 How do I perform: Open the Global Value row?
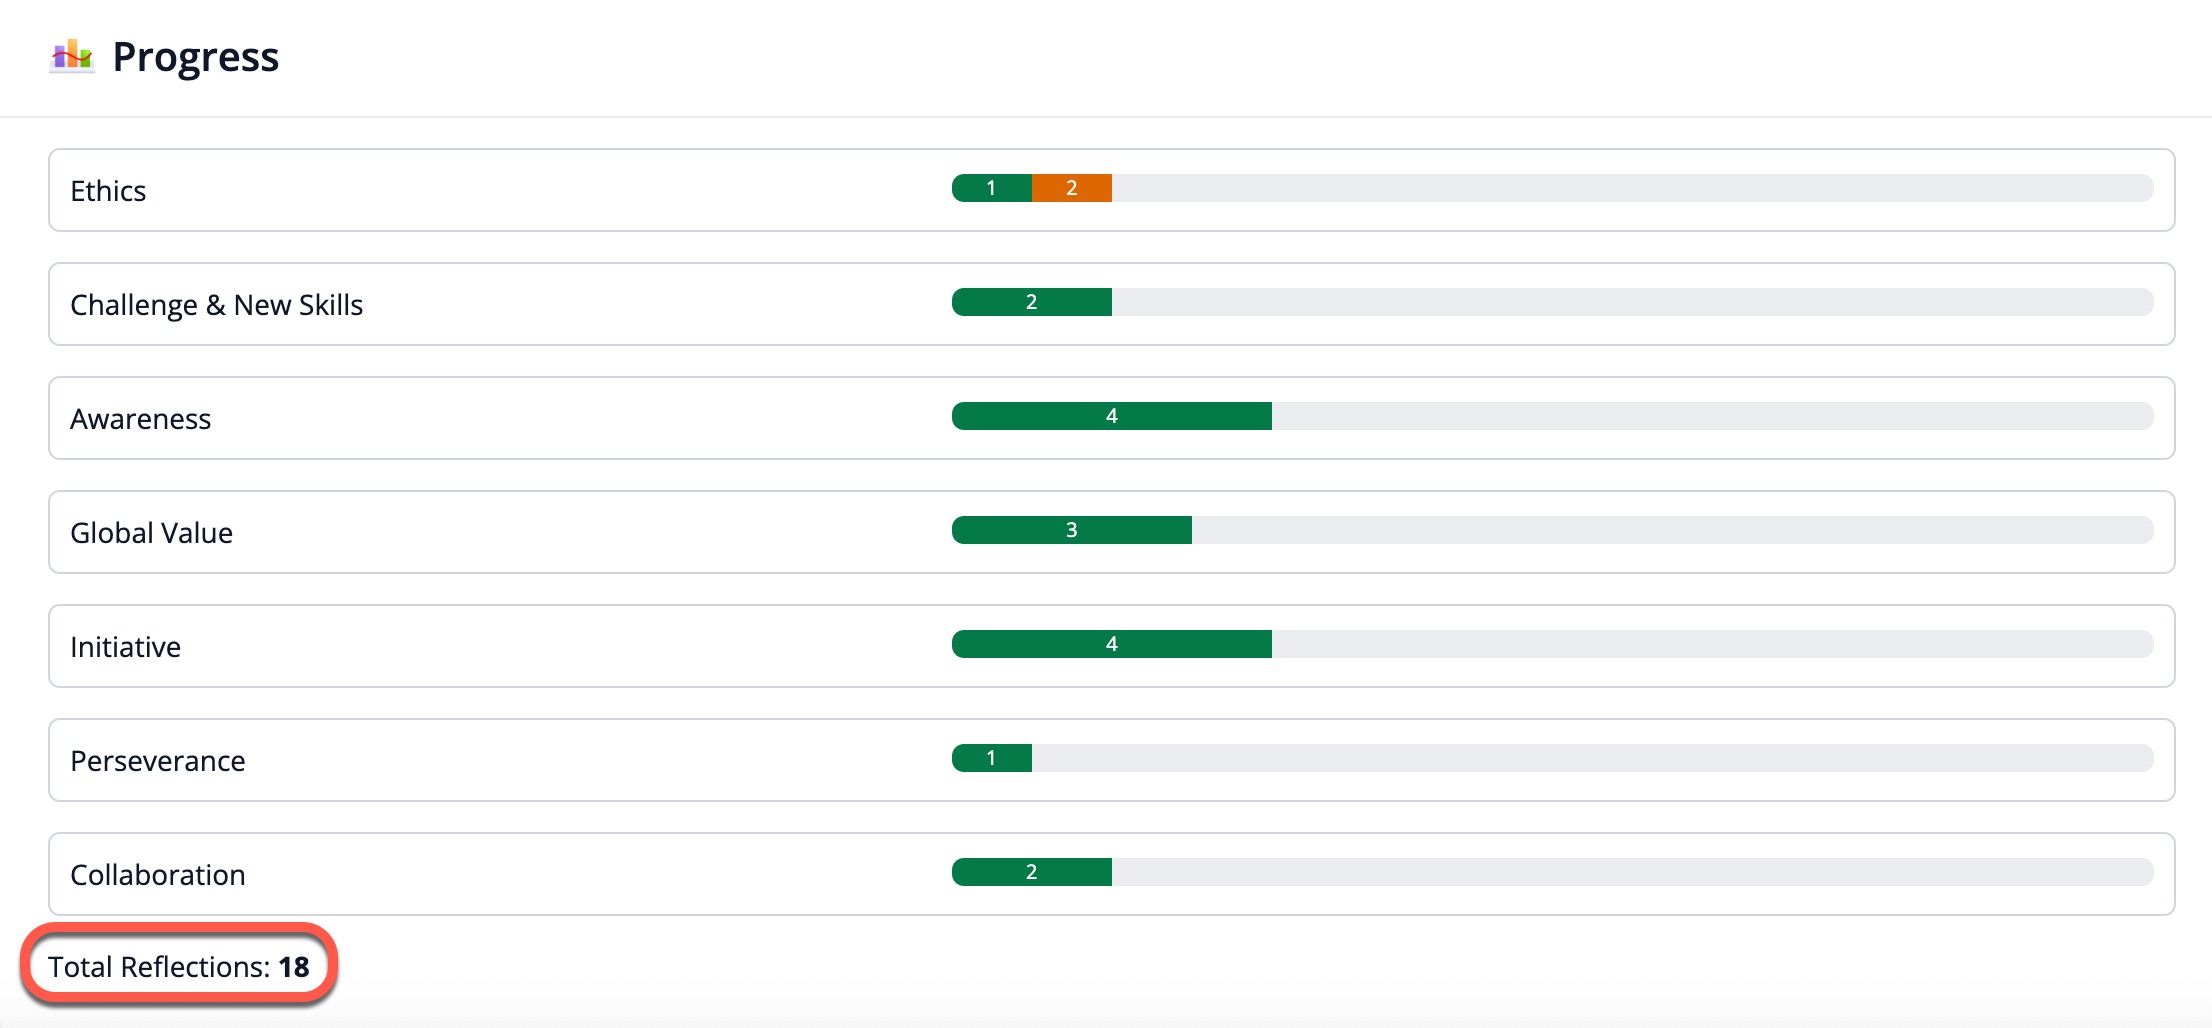tap(151, 533)
